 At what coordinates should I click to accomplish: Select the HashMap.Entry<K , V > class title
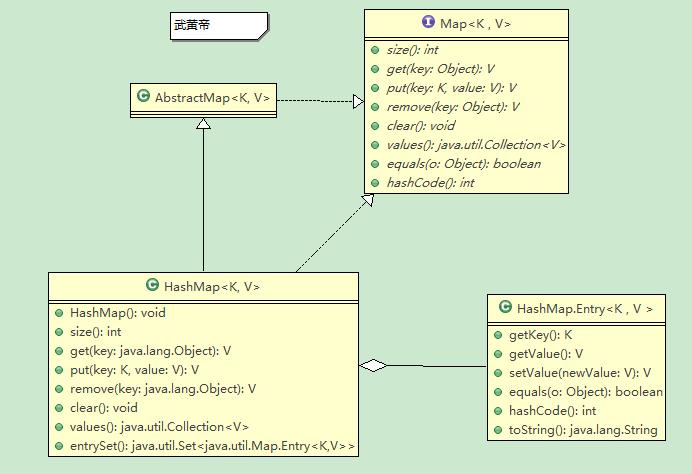coord(585,308)
